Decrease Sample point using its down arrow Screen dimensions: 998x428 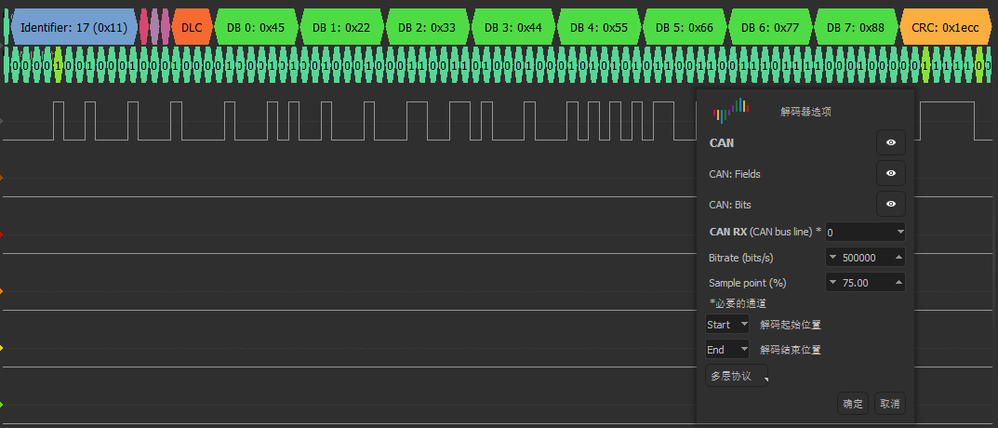833,283
